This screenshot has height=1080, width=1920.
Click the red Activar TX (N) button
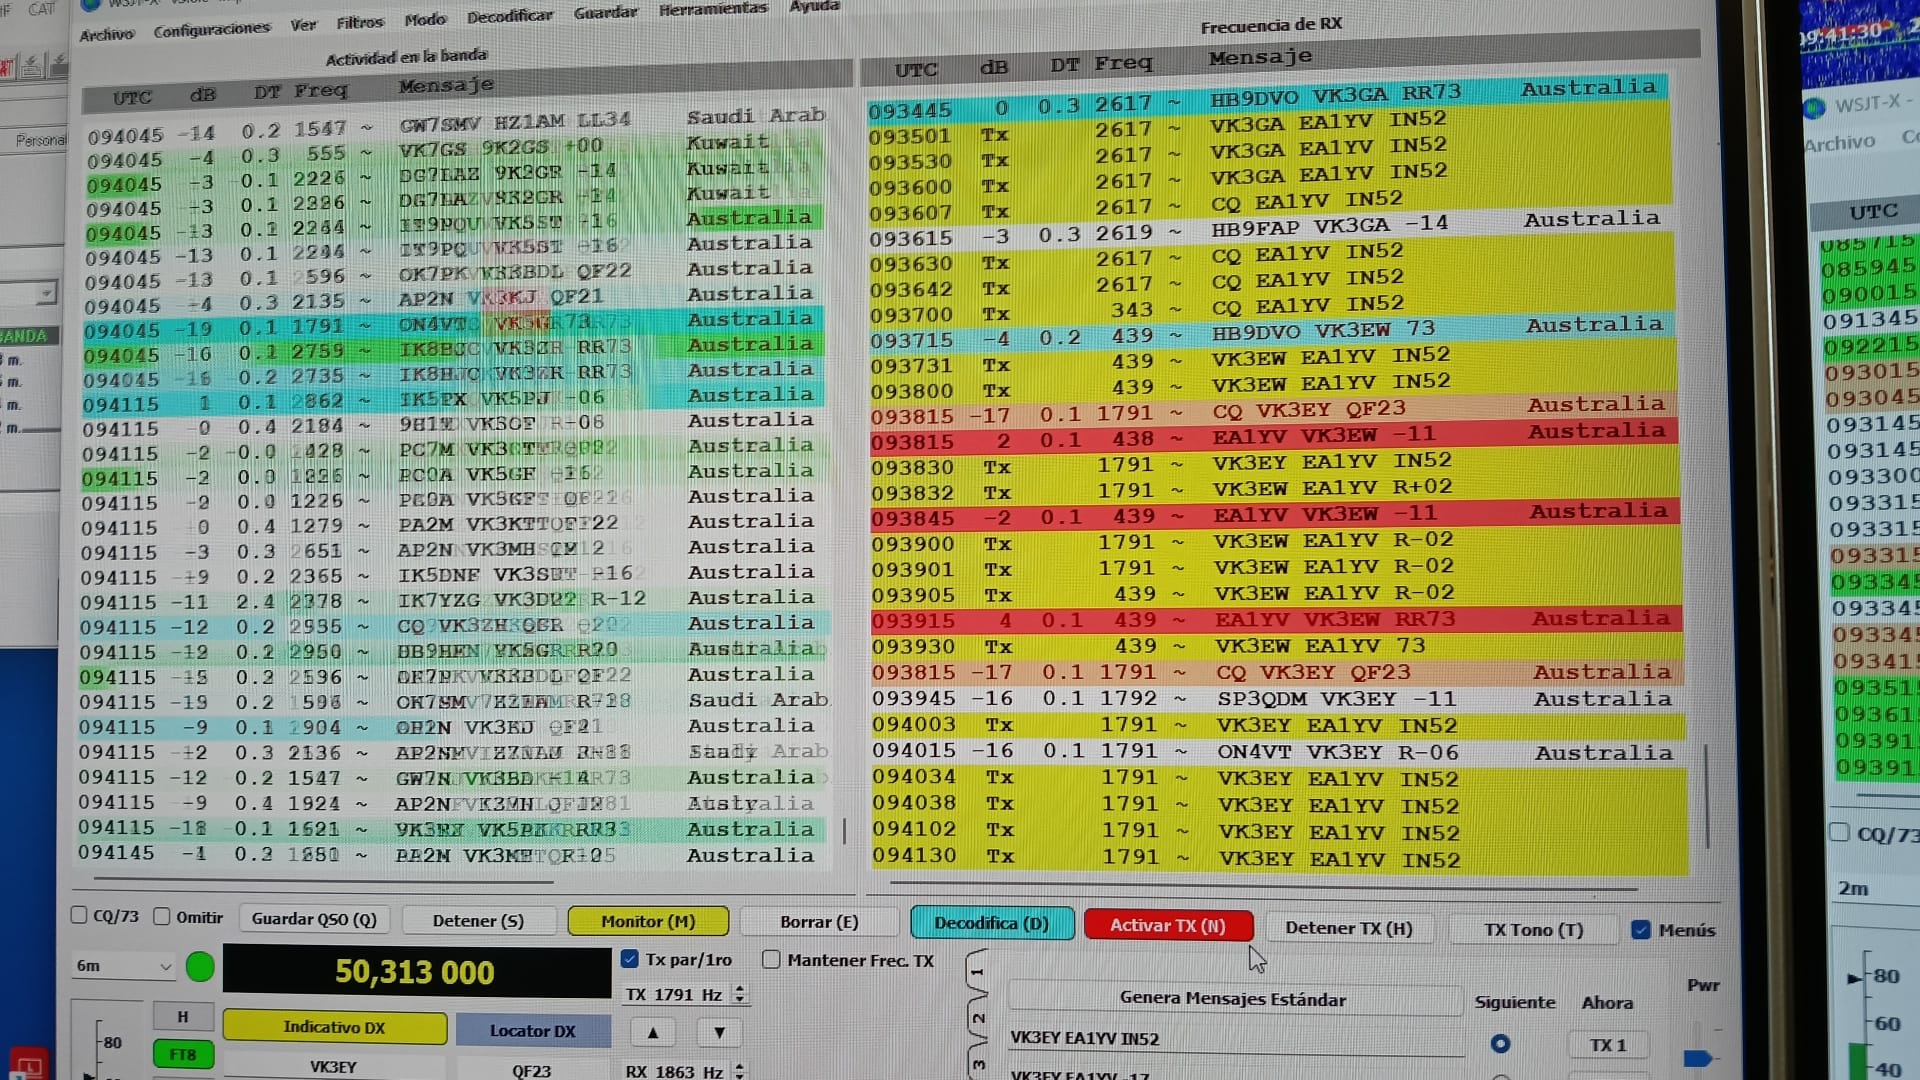click(x=1167, y=925)
